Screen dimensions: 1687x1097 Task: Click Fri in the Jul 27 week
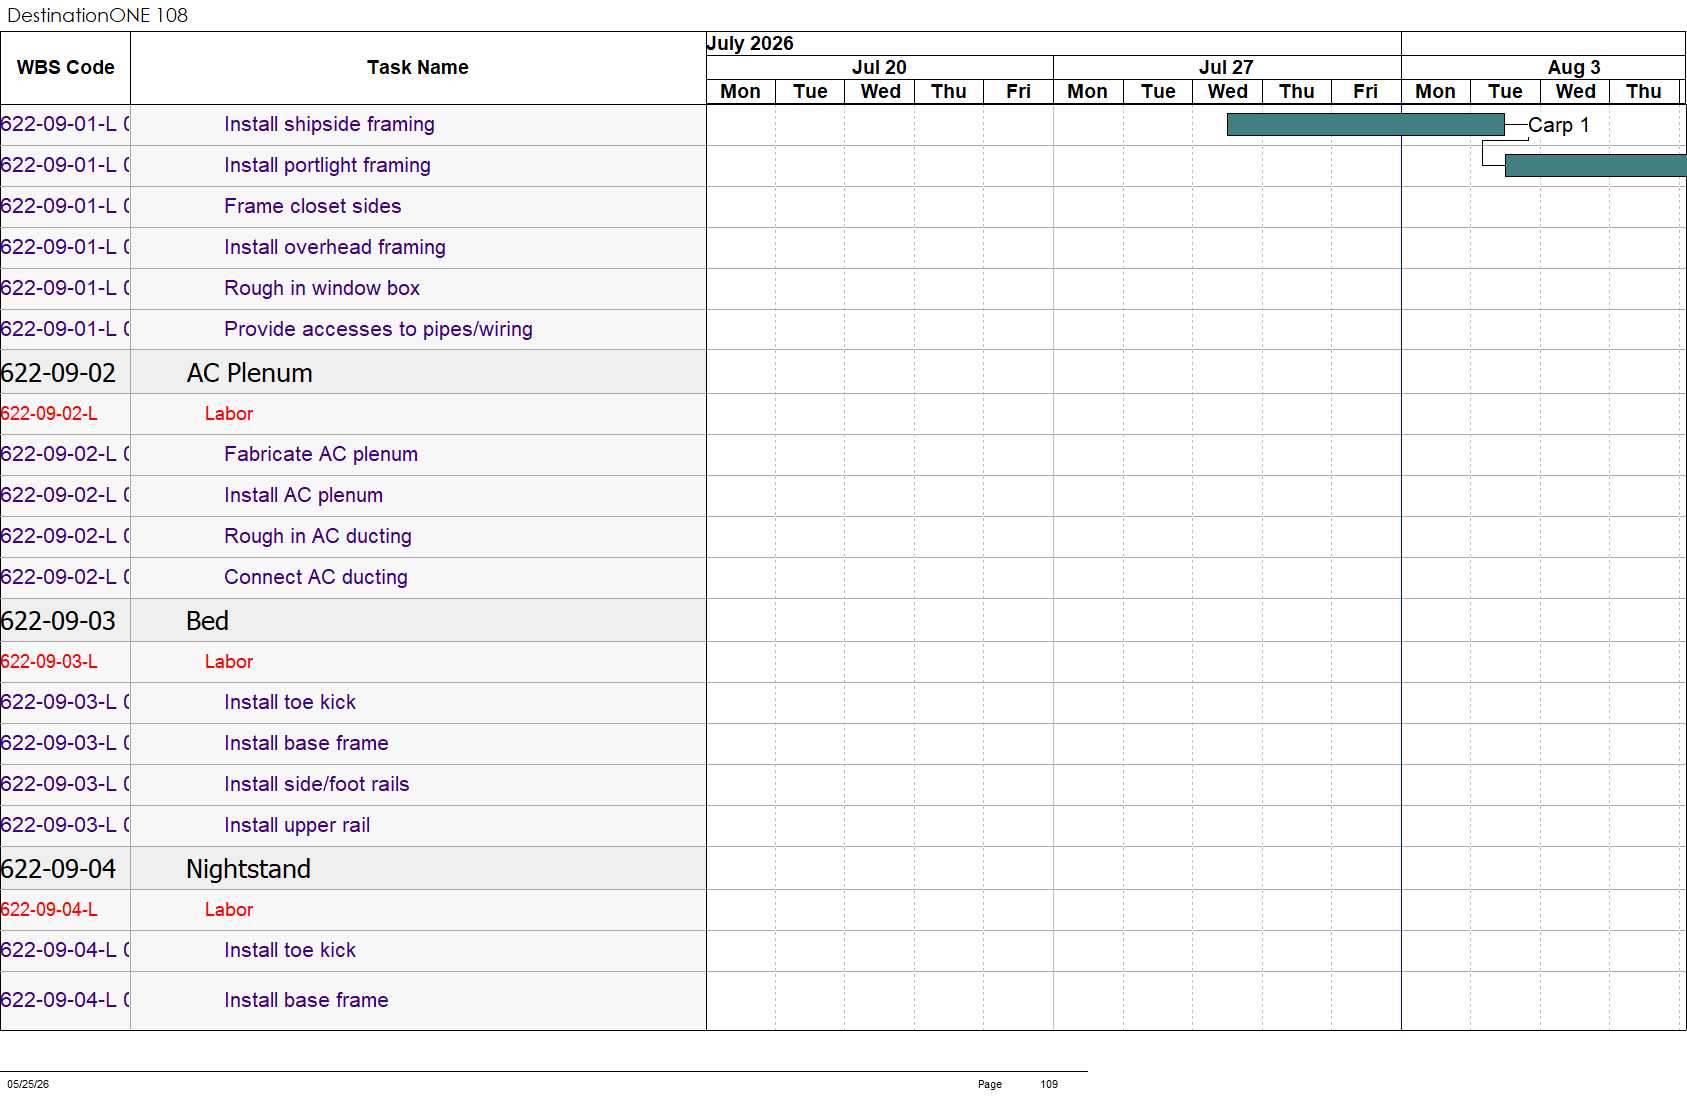coord(1366,91)
